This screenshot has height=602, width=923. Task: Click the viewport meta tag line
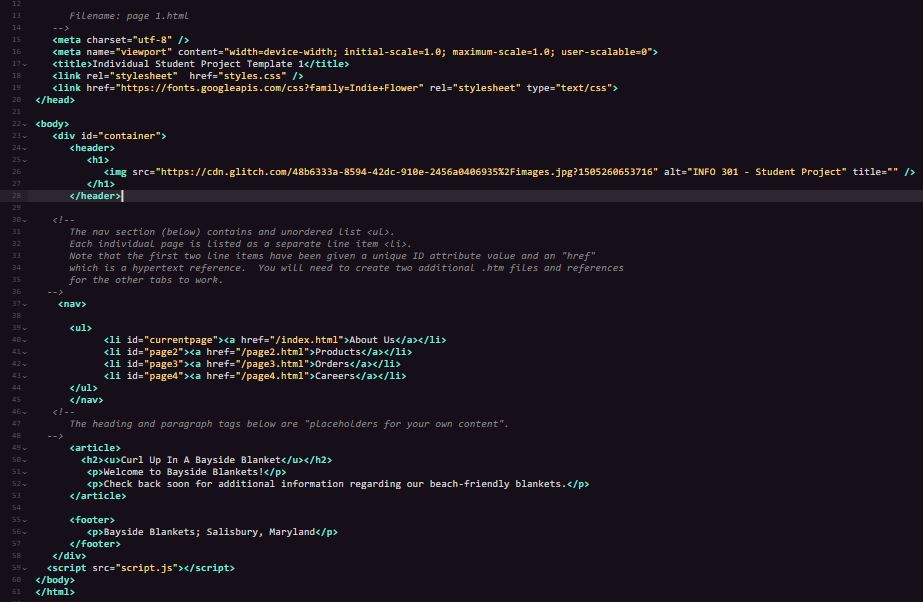click(300, 51)
